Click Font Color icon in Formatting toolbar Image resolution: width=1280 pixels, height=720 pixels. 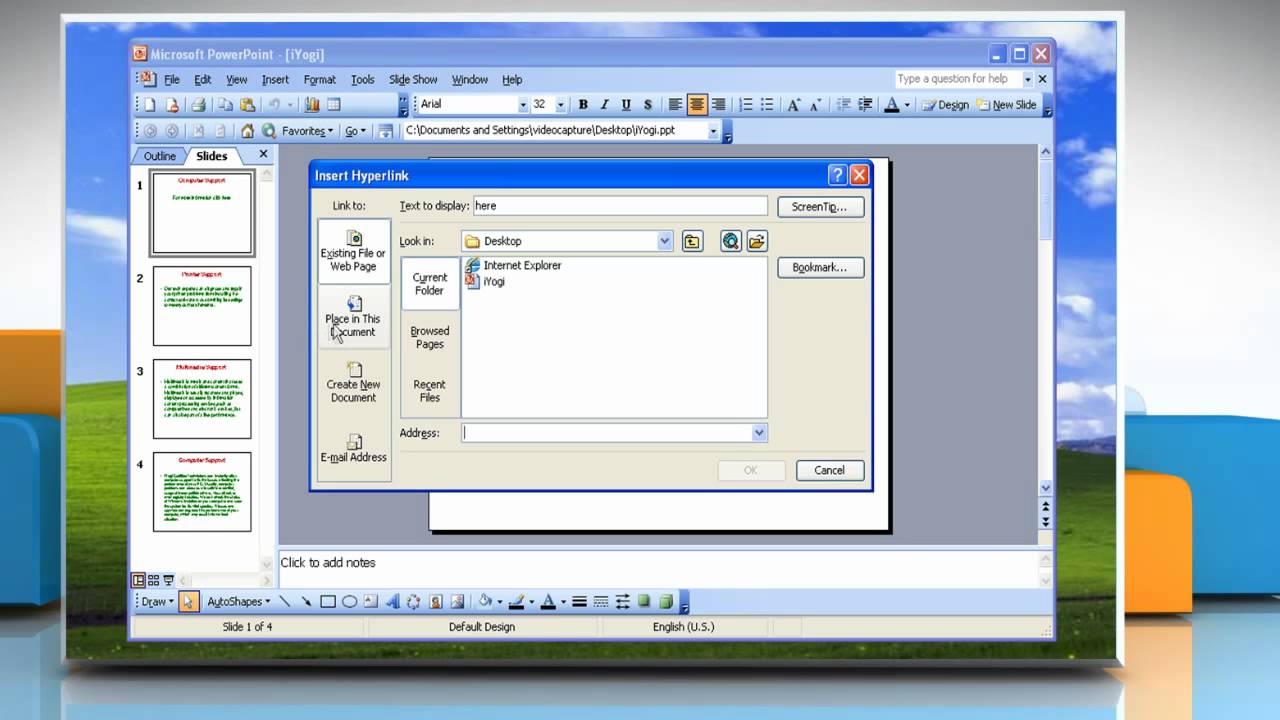click(x=893, y=104)
